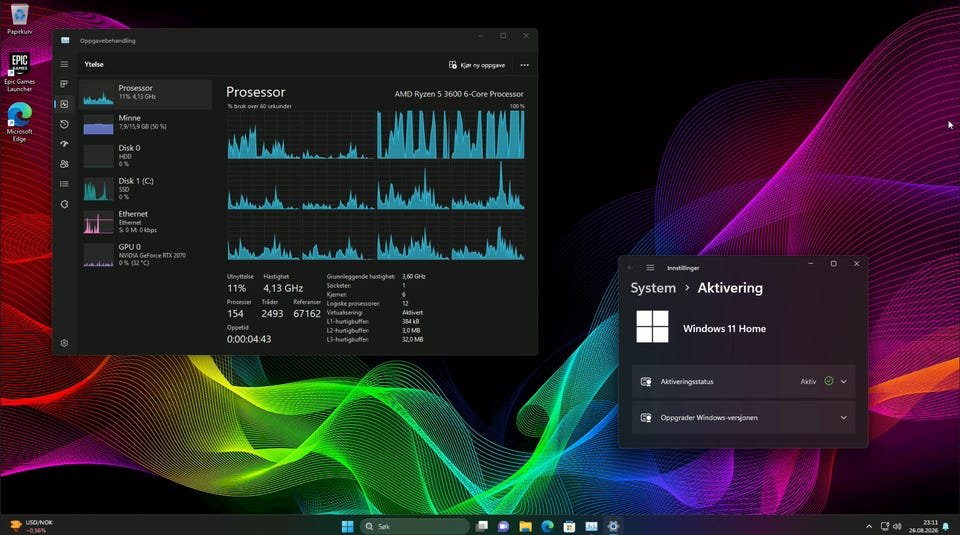Click the System breadcrumb link in Settings
The width and height of the screenshot is (960, 535).
click(x=653, y=288)
